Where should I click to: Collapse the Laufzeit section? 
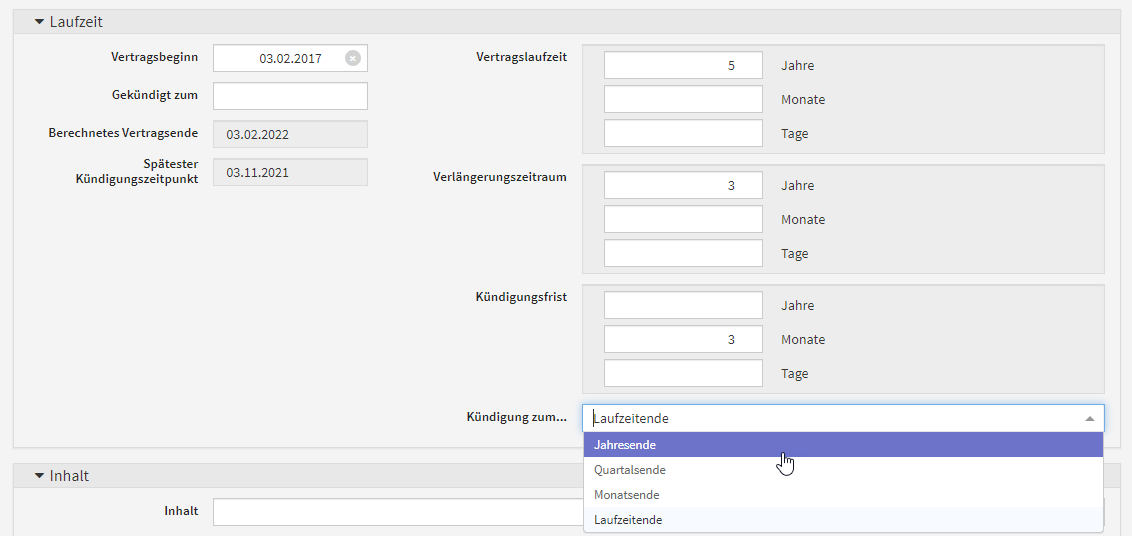[40, 21]
